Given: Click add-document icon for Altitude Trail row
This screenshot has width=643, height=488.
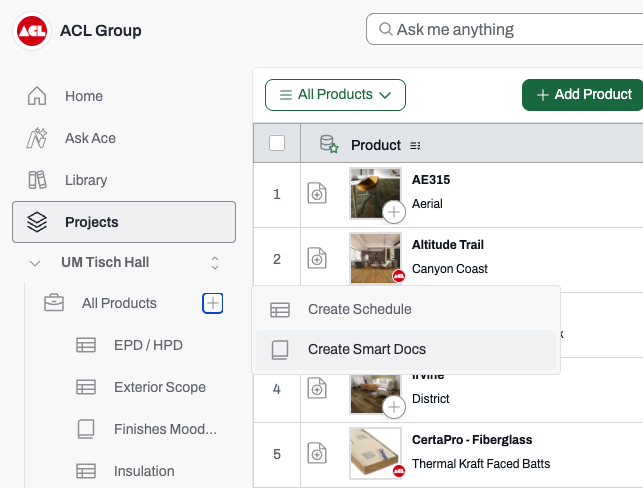Looking at the screenshot, I should [x=317, y=258].
